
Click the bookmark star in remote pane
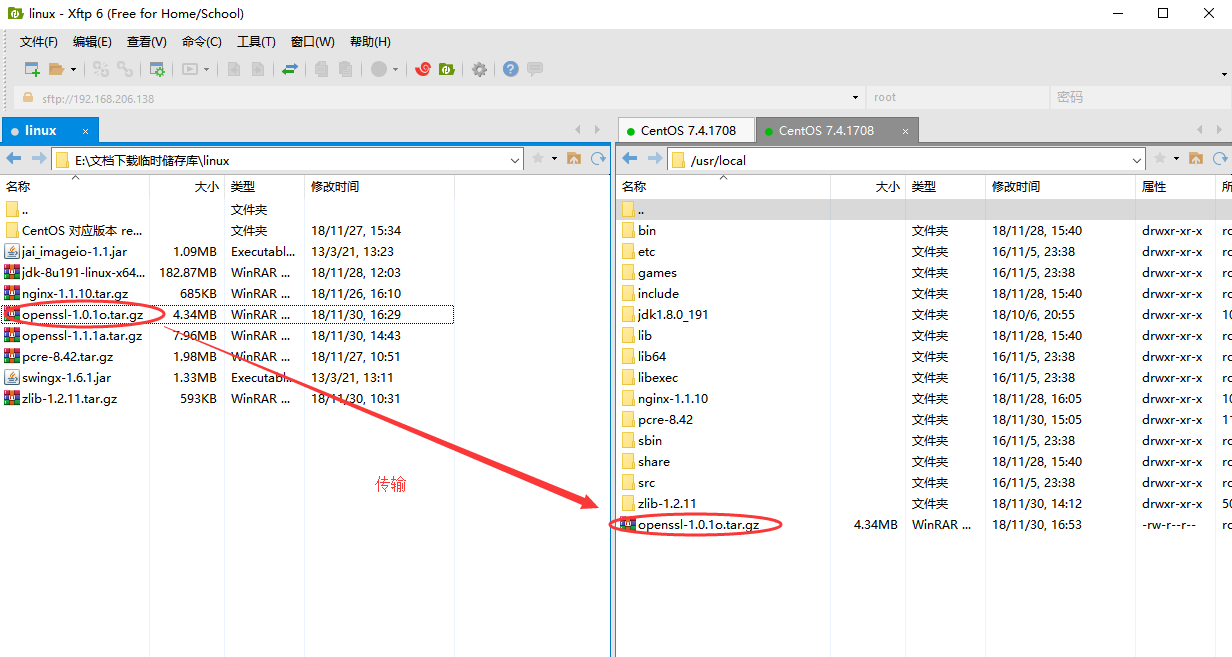click(1160, 159)
